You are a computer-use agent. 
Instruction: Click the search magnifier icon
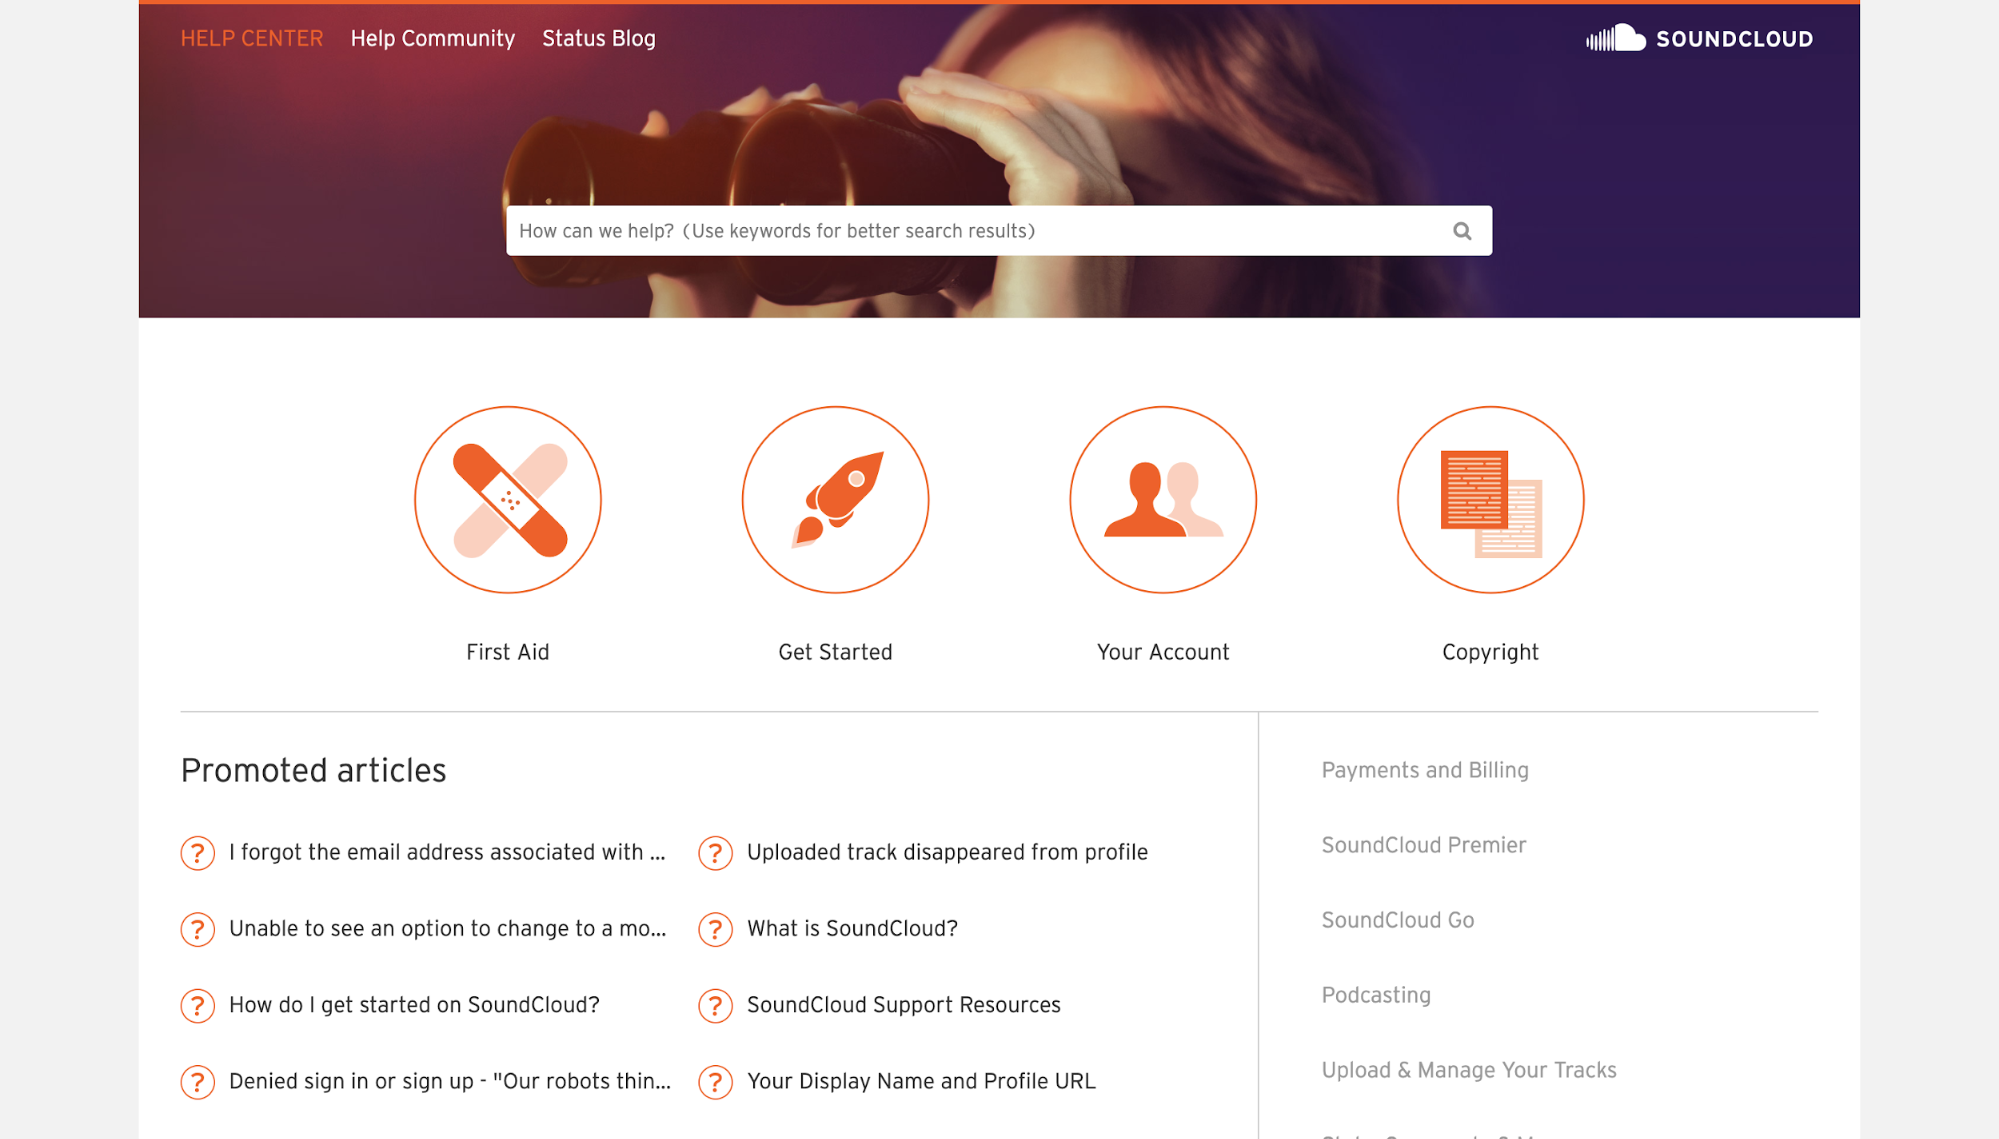click(1462, 231)
